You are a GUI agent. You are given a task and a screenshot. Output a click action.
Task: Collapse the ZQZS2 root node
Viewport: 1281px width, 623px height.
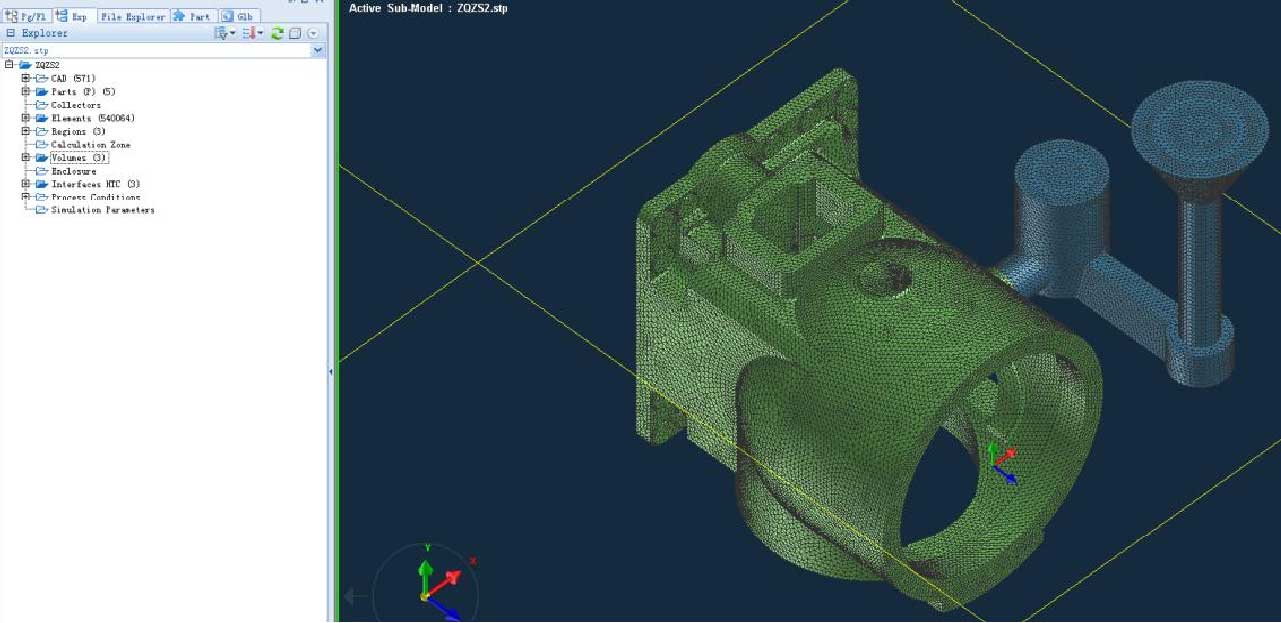[9, 63]
